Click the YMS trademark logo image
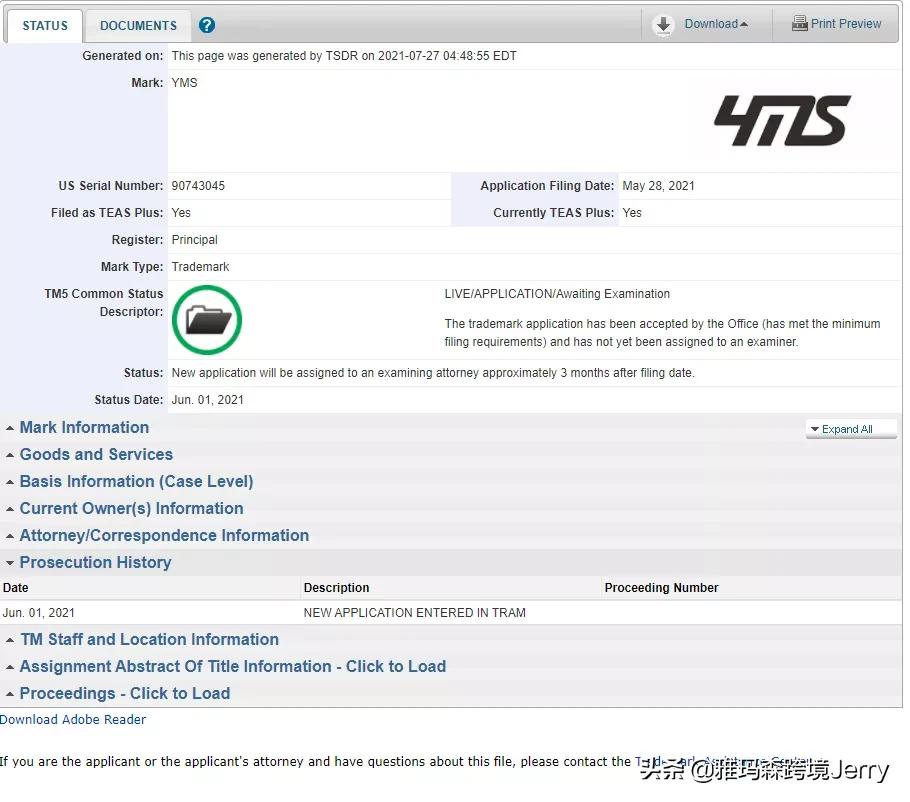The width and height of the screenshot is (910, 802). pos(782,120)
